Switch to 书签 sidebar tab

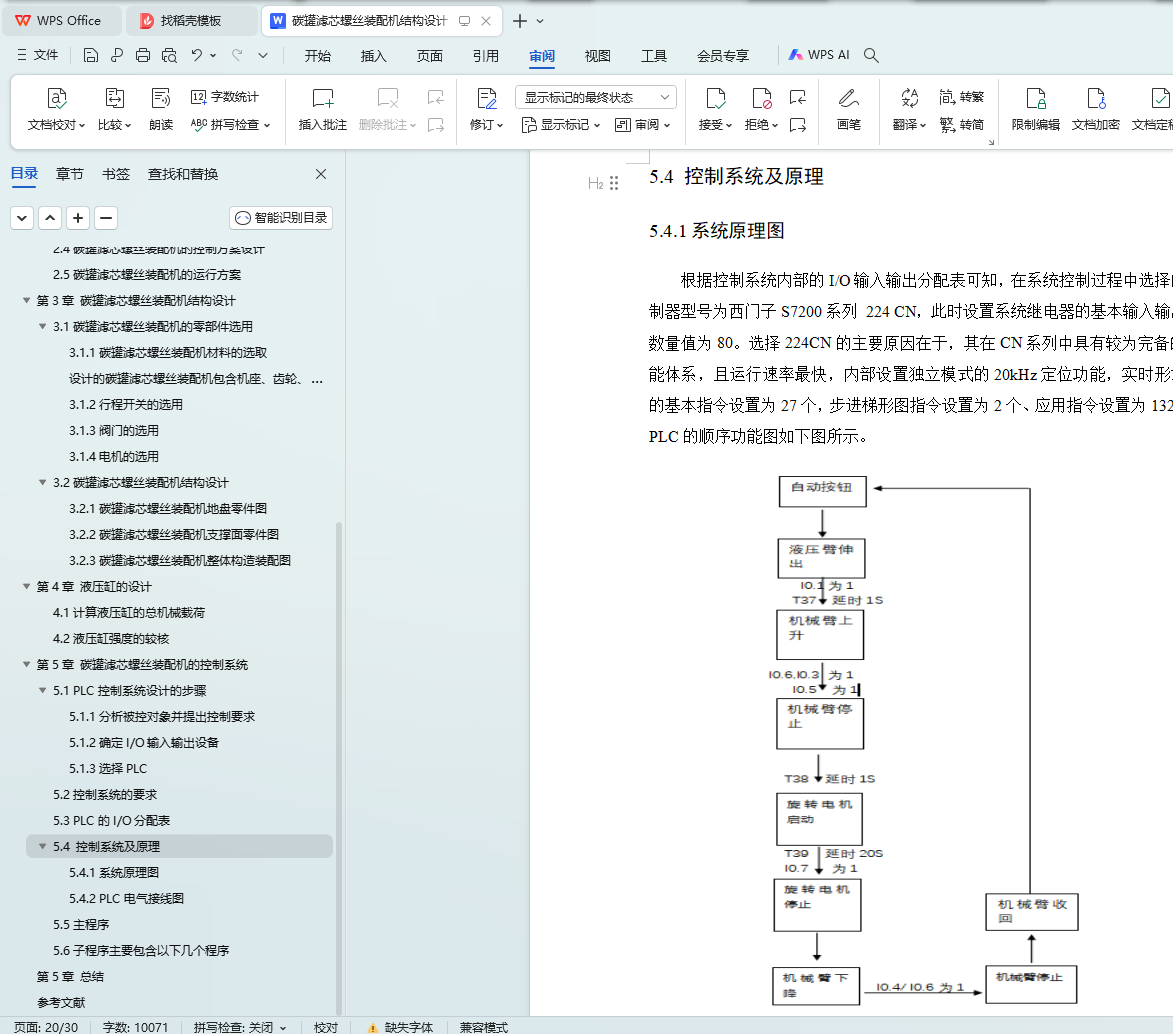[116, 174]
